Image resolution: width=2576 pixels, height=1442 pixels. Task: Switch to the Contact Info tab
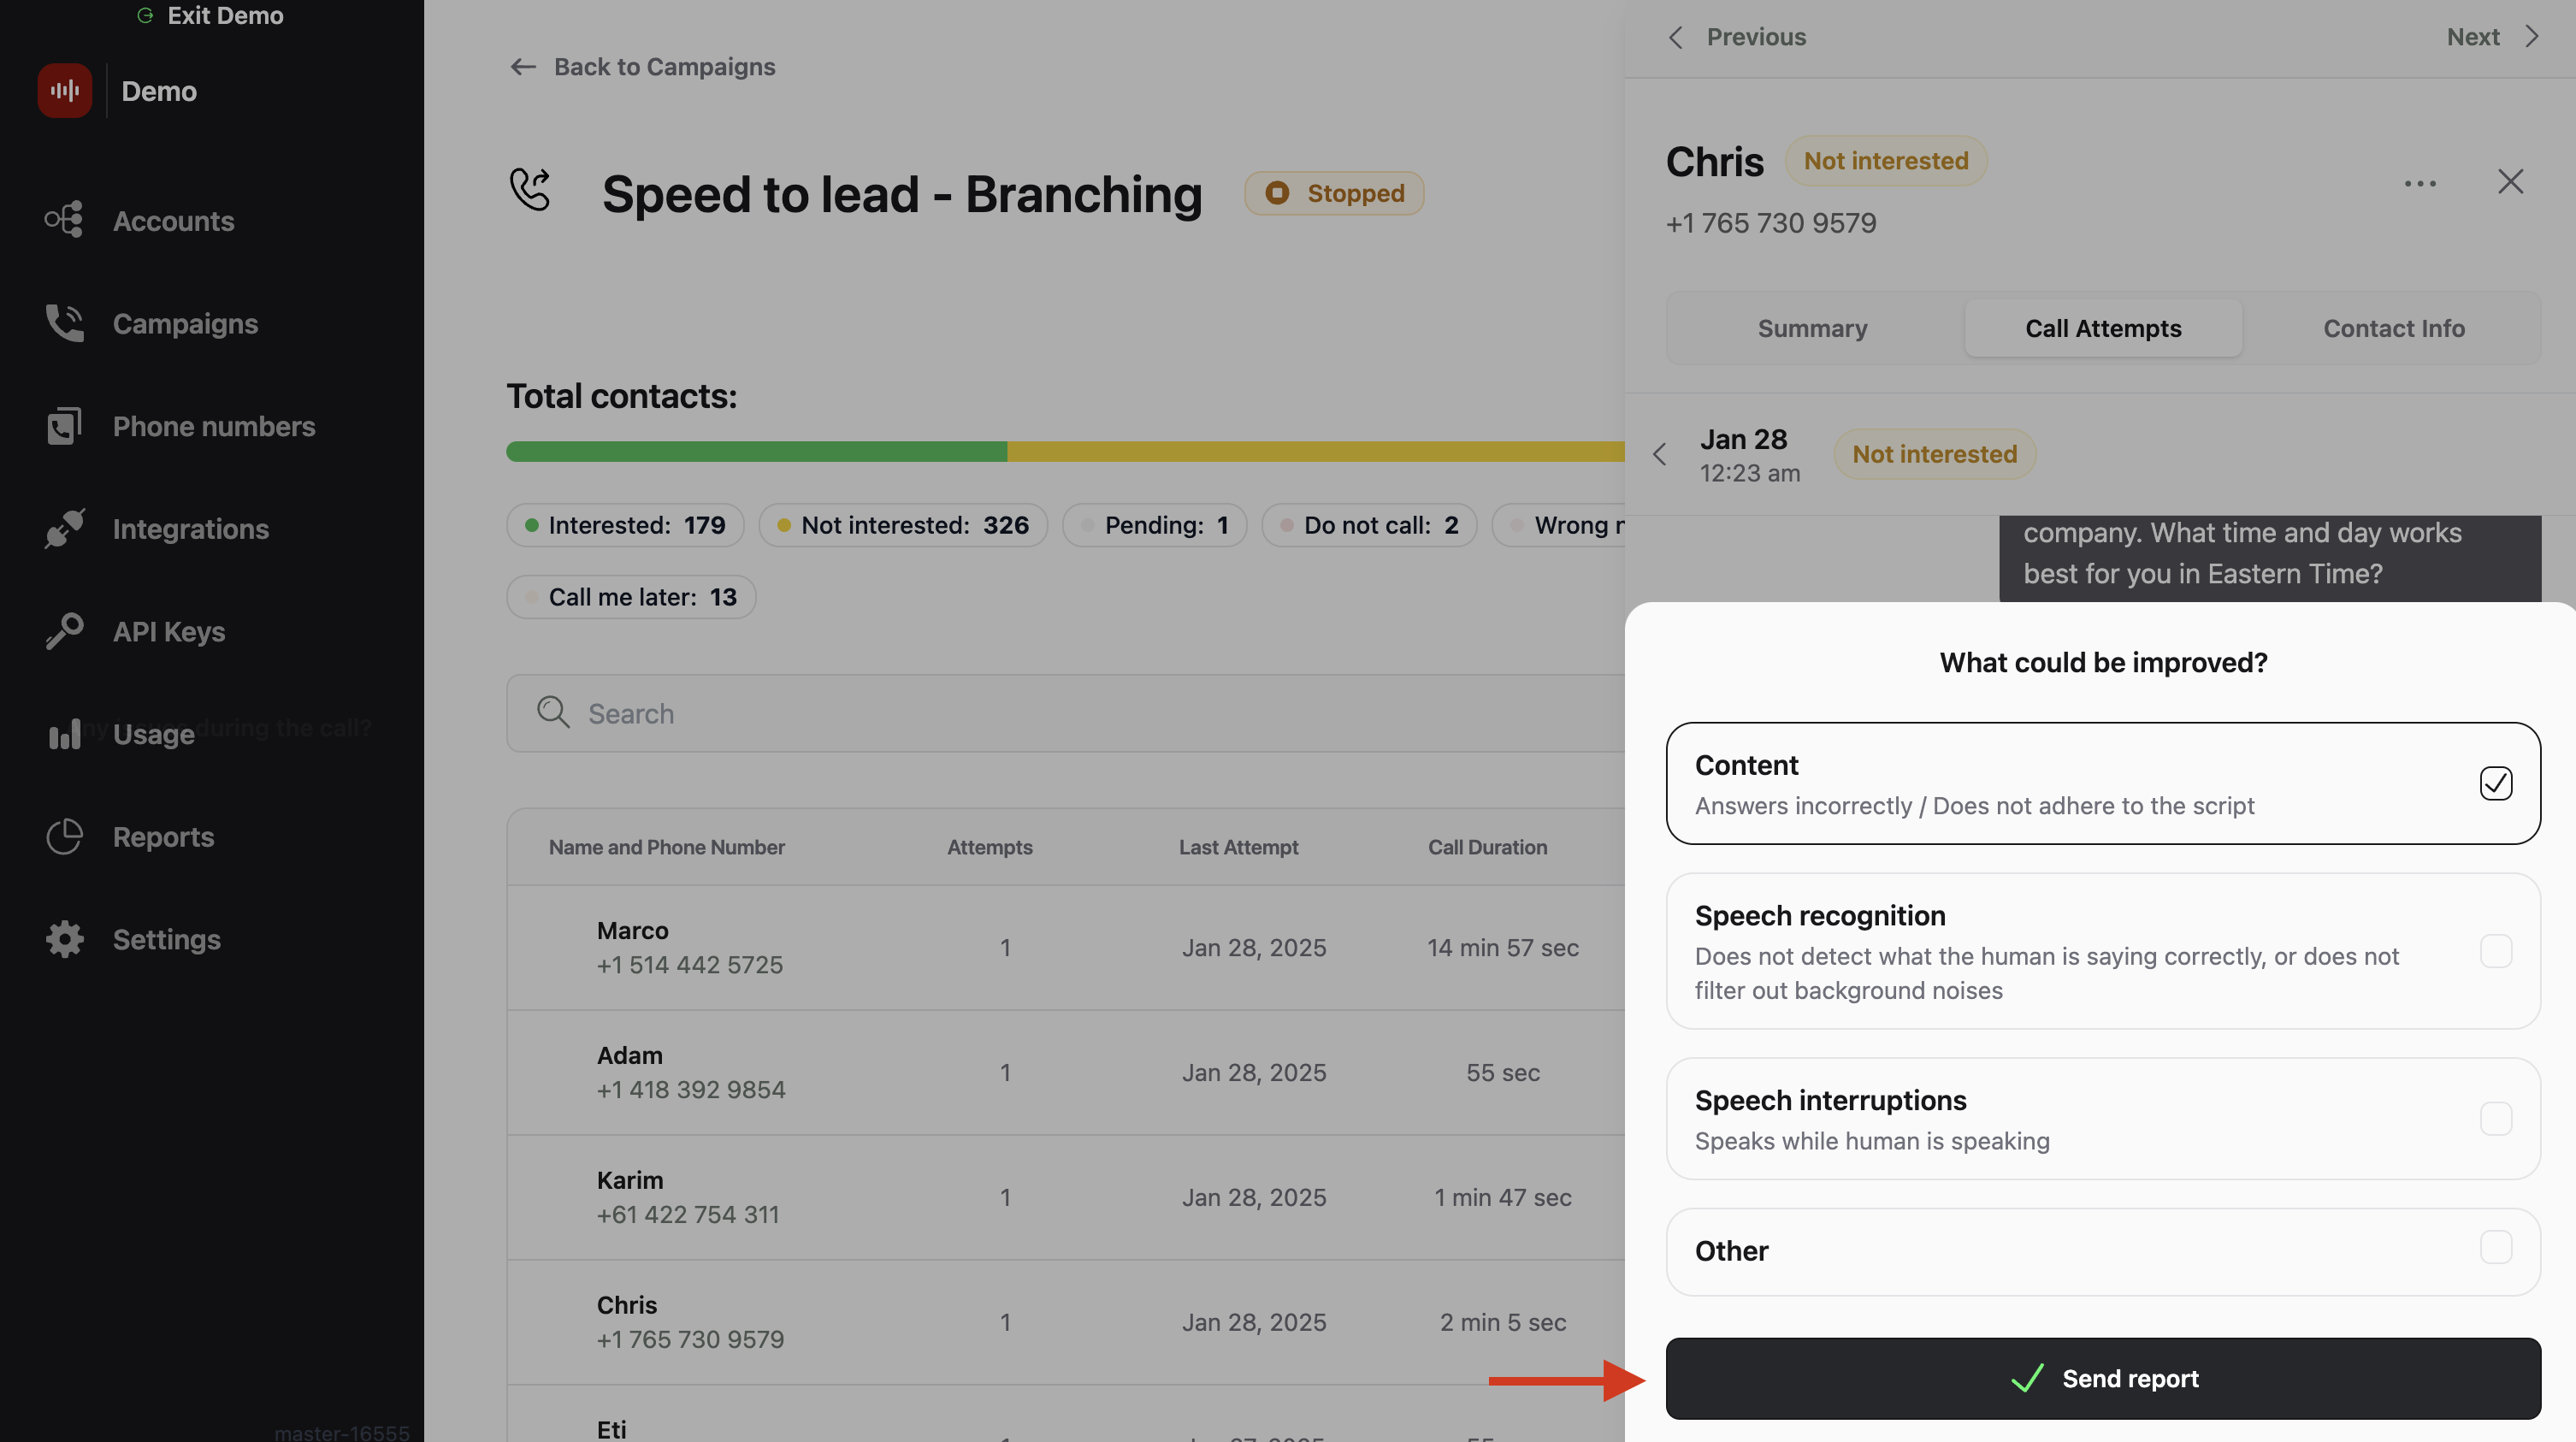click(x=2393, y=328)
